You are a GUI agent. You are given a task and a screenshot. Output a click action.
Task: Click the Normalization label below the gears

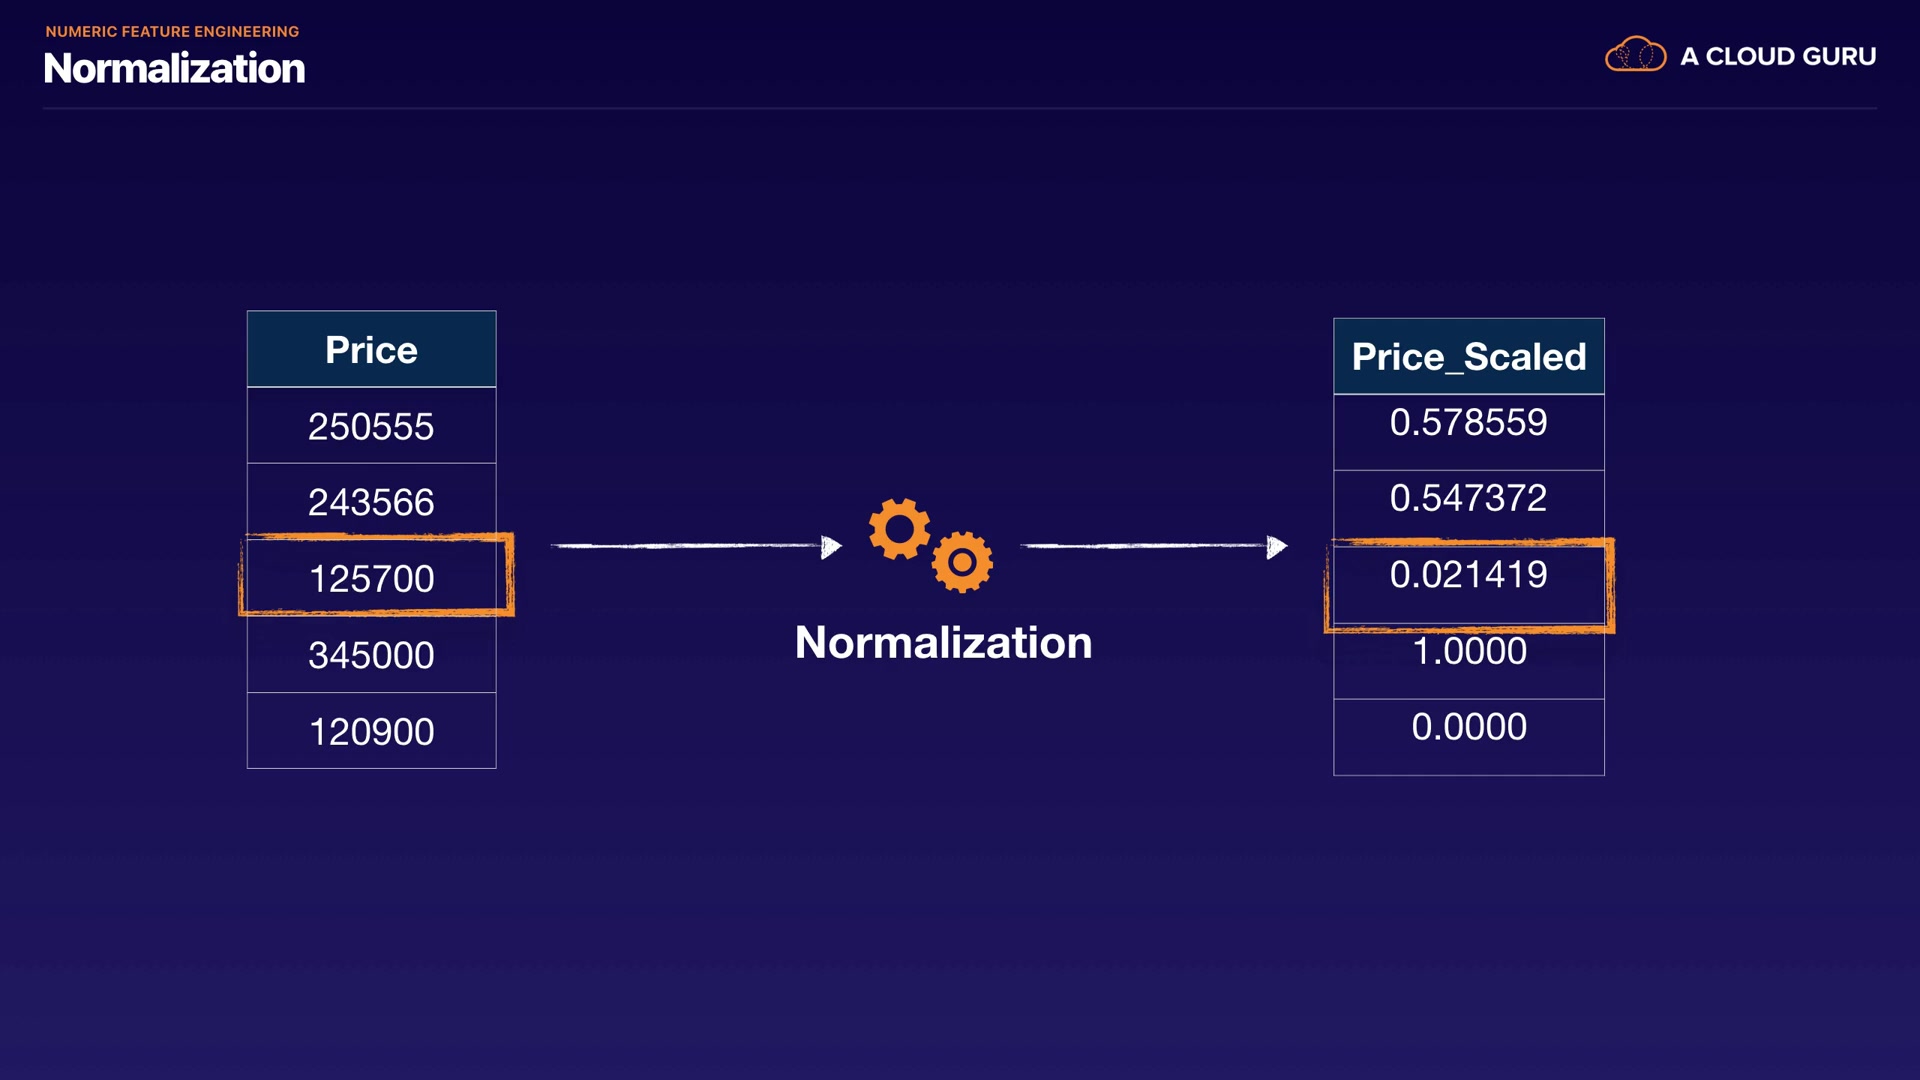coord(943,642)
